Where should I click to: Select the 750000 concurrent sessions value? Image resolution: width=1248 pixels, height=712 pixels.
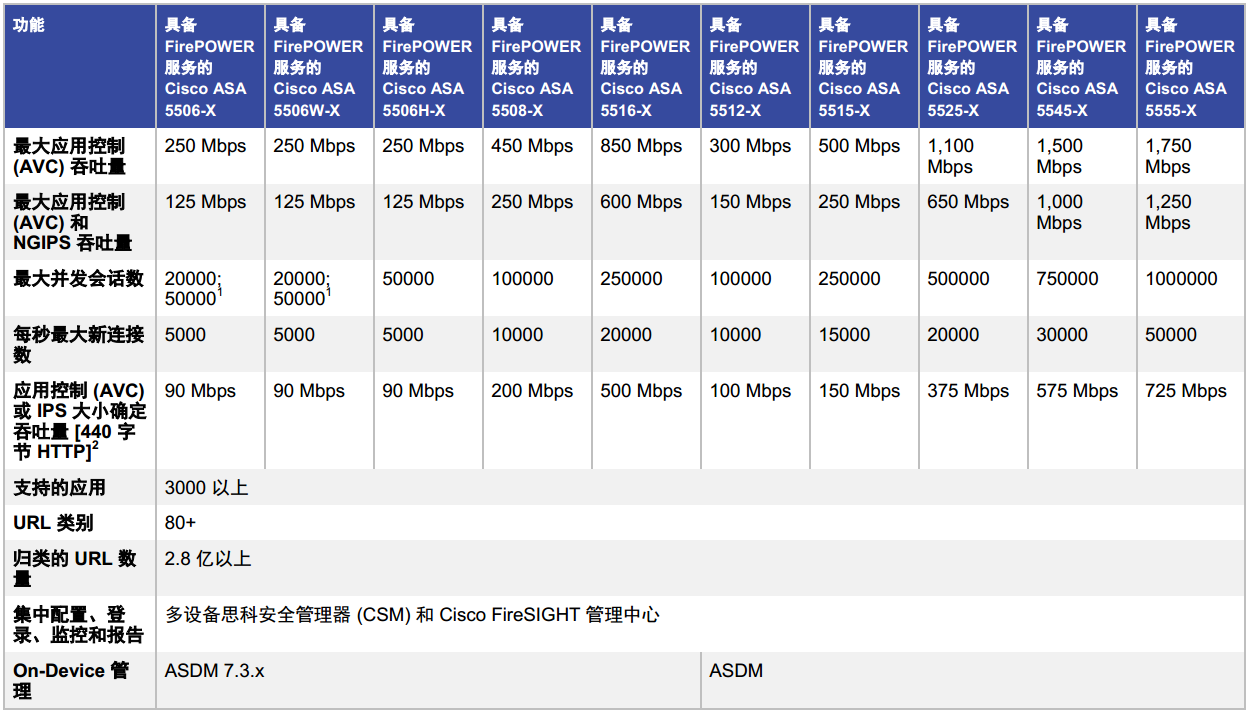pos(1068,279)
